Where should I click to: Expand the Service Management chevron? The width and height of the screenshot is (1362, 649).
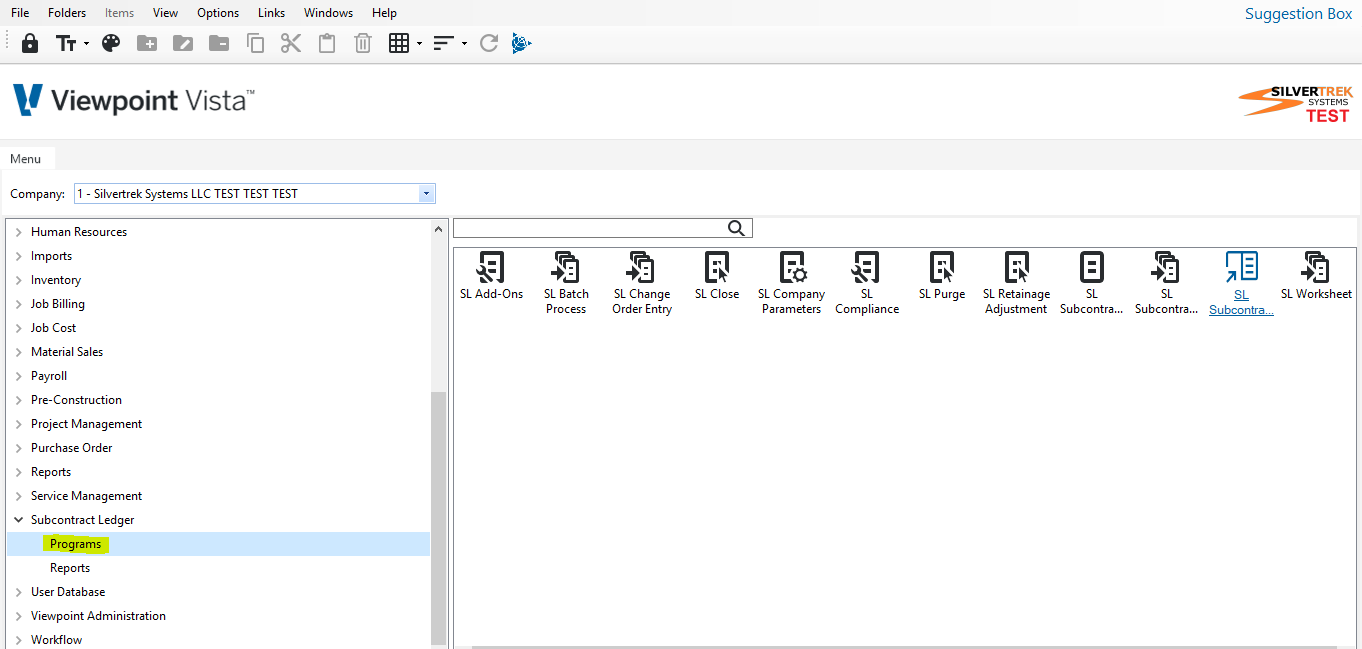(18, 496)
